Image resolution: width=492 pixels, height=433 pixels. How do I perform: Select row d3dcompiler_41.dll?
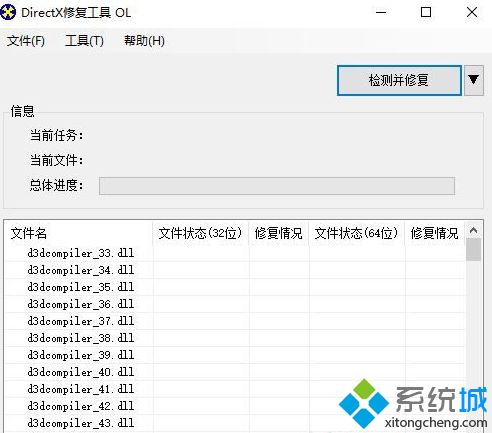235,389
